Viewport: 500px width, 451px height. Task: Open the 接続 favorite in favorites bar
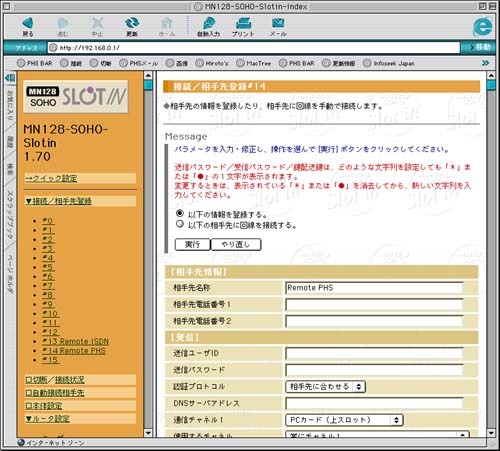click(71, 63)
